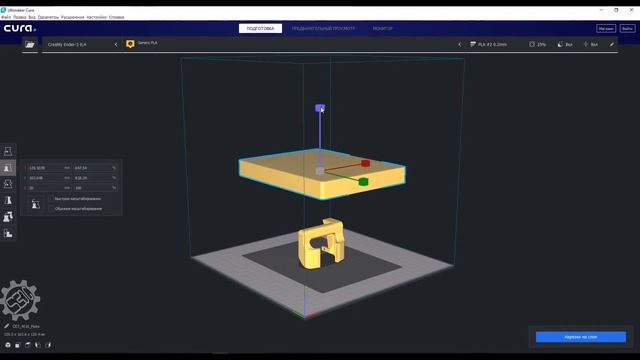Click the Y scale percent input field

95,178
